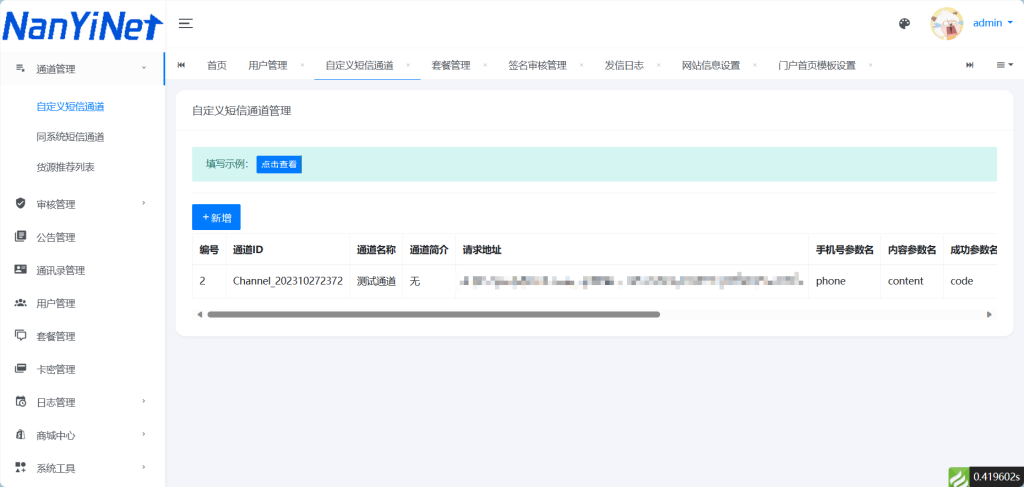Click the 卡密管理 card icon
1024x487 pixels.
coord(20,369)
